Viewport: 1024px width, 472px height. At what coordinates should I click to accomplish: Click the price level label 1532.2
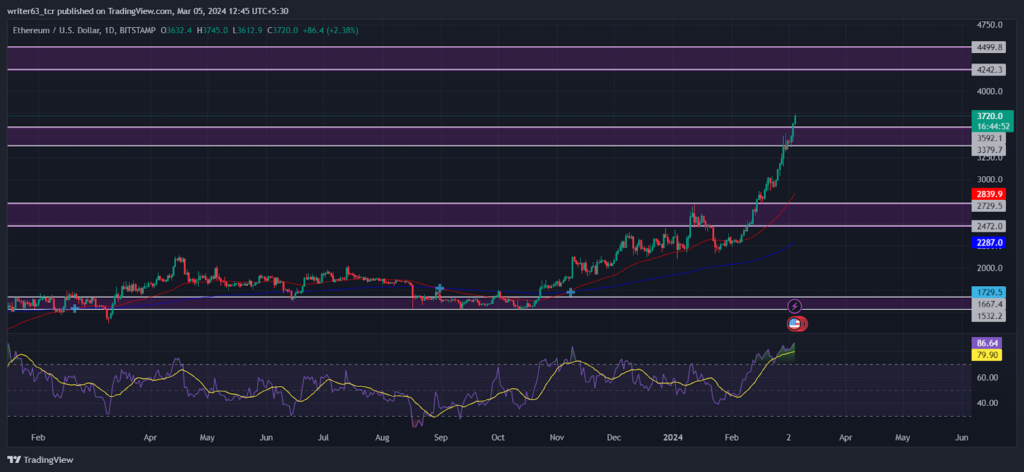[989, 316]
